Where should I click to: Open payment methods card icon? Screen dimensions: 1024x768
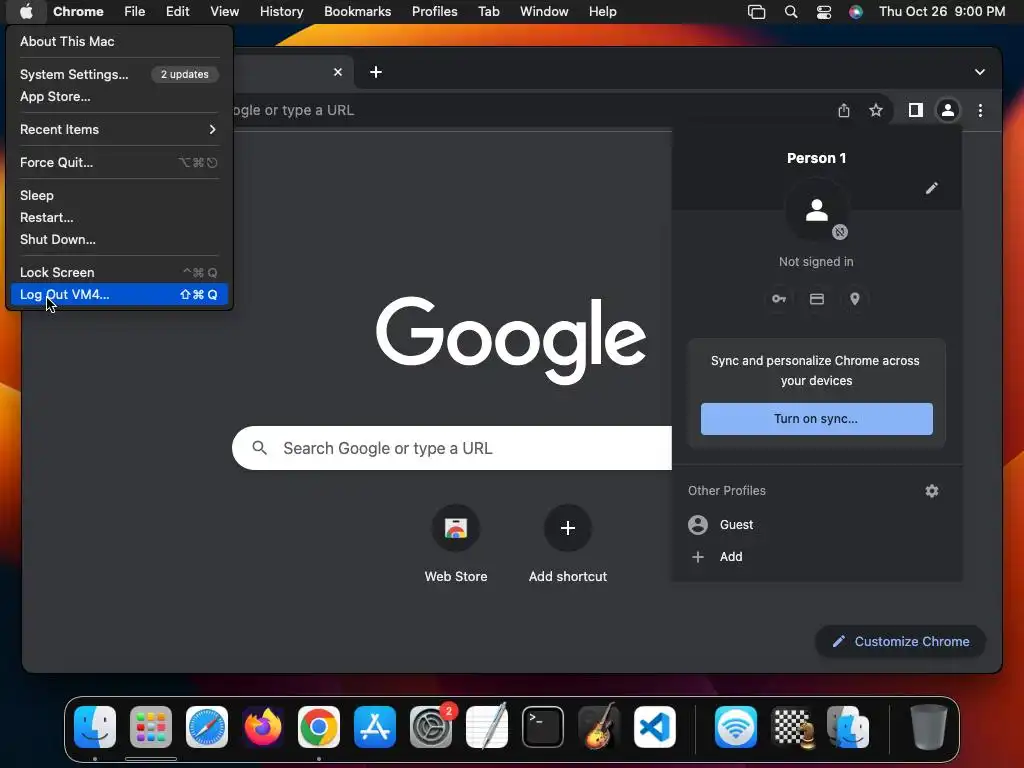[x=816, y=299]
